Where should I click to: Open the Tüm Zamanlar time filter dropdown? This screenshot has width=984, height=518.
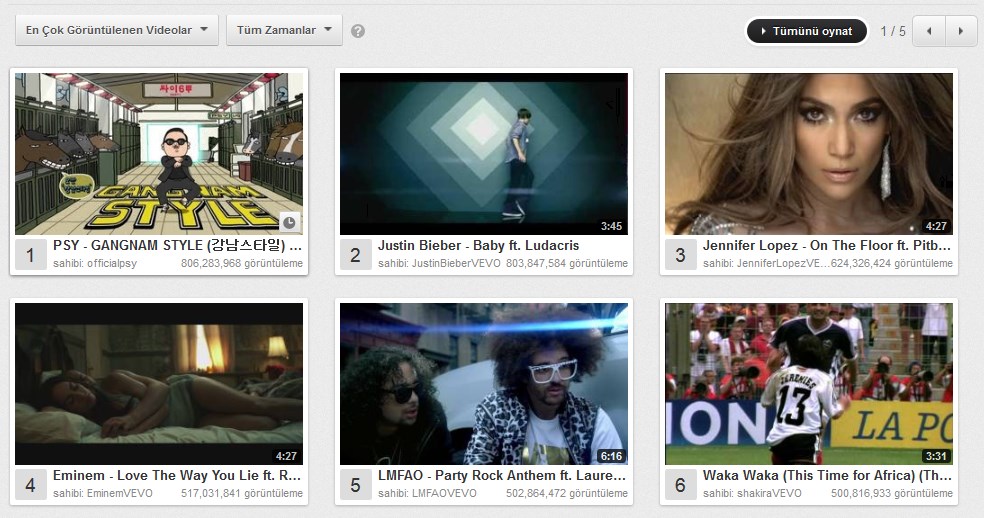point(284,30)
